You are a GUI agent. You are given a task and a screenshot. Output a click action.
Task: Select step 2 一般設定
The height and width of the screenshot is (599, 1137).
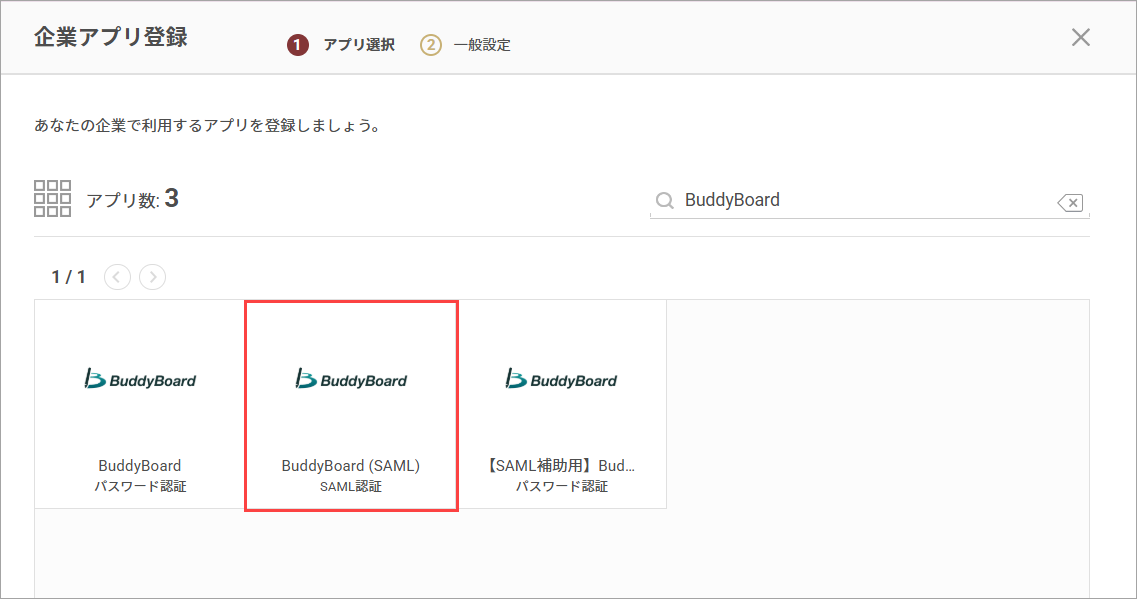tap(466, 45)
